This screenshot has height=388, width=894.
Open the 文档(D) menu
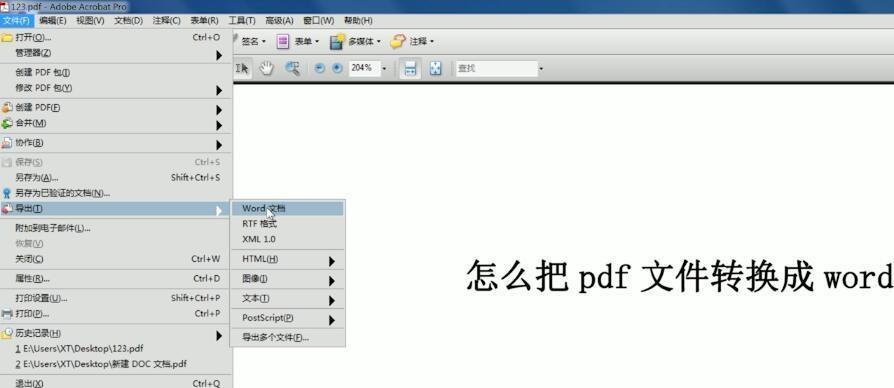tap(128, 21)
